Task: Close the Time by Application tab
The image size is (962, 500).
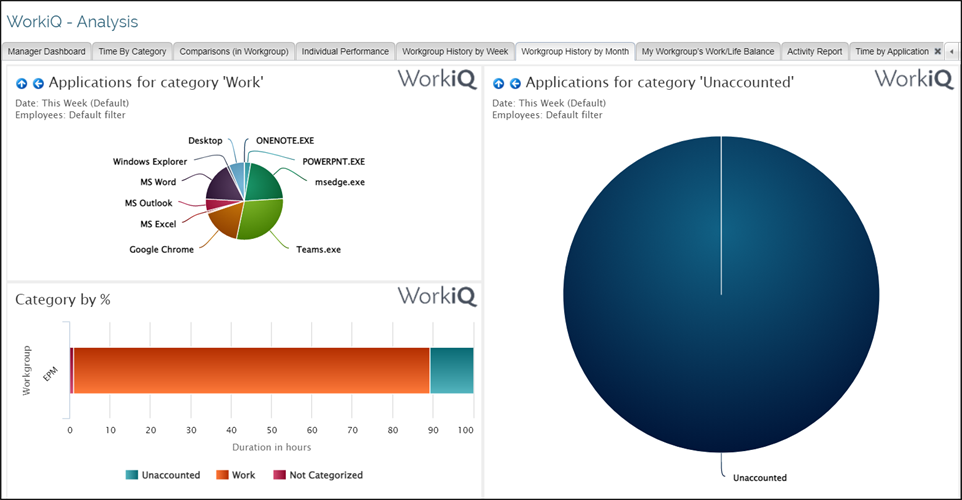Action: tap(937, 51)
